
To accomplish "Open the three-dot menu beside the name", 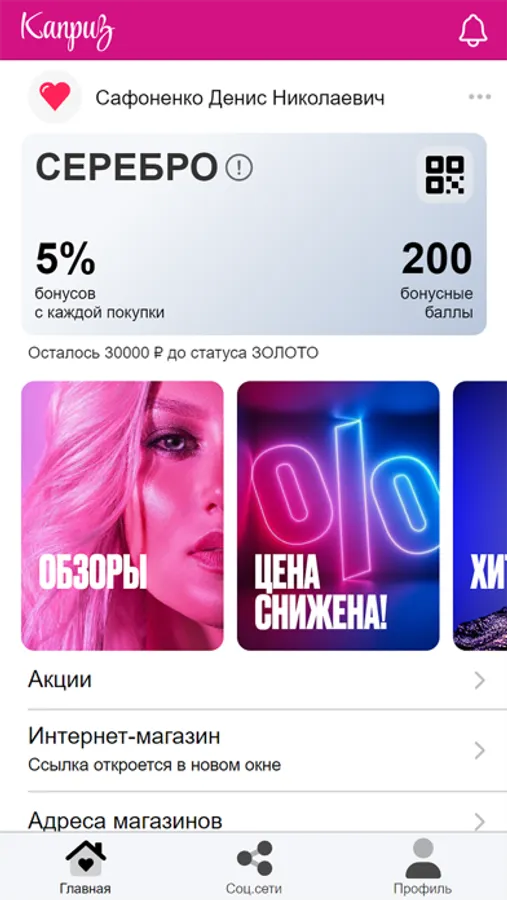I will [x=479, y=97].
